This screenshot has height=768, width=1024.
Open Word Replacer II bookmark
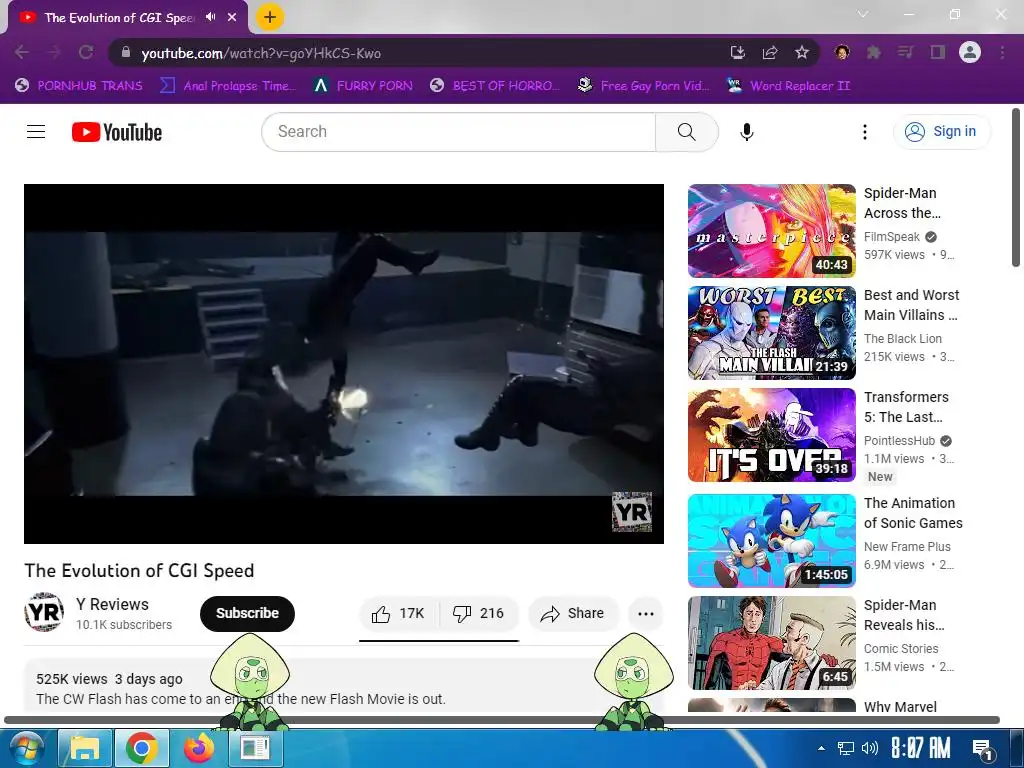pyautogui.click(x=789, y=86)
